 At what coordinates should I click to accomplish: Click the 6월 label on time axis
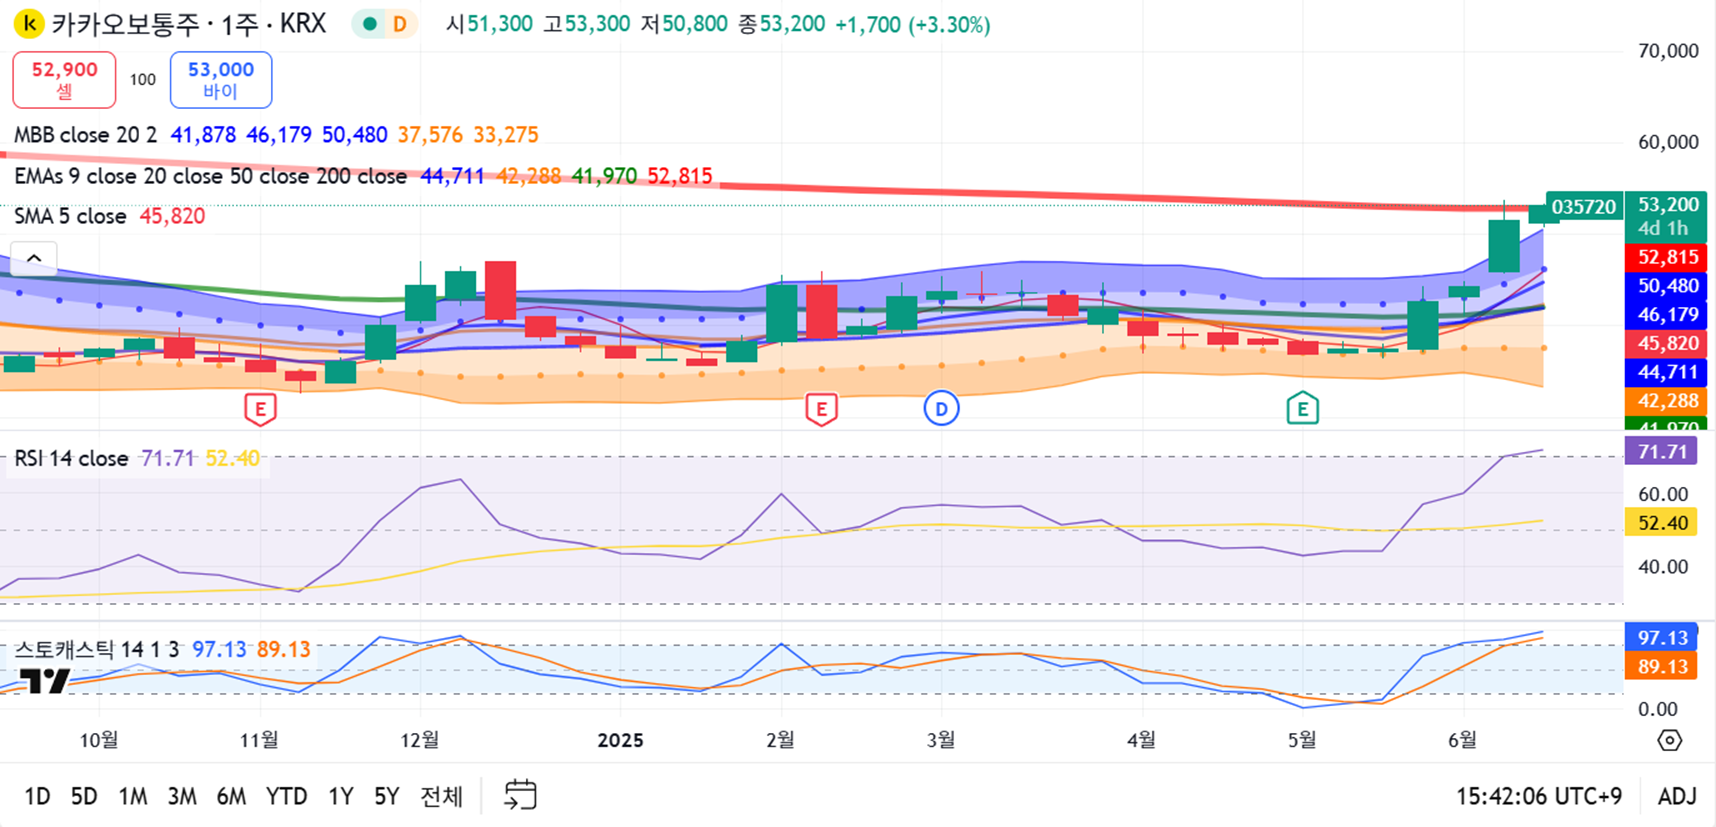(1462, 740)
